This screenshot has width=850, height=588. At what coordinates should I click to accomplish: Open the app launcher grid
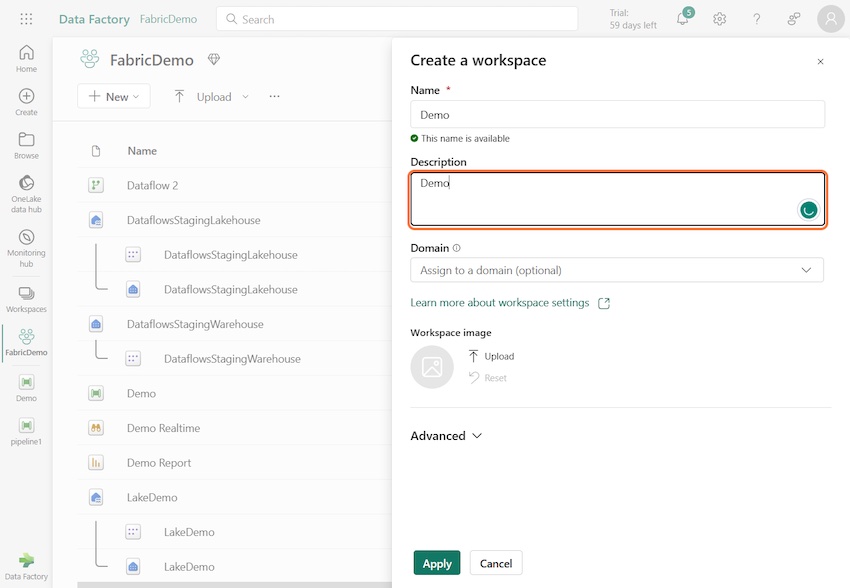click(x=26, y=19)
